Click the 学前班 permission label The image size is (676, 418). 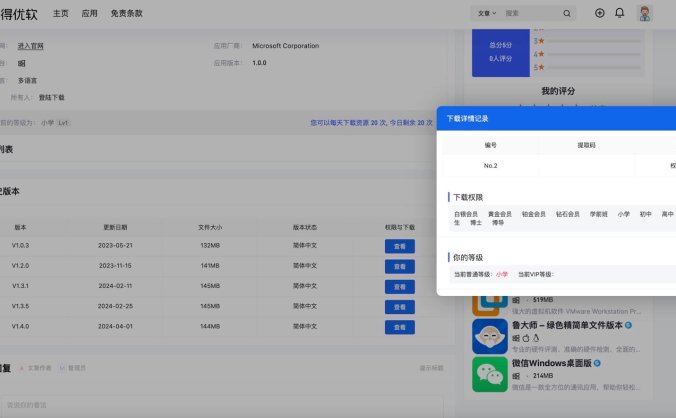pyautogui.click(x=598, y=214)
